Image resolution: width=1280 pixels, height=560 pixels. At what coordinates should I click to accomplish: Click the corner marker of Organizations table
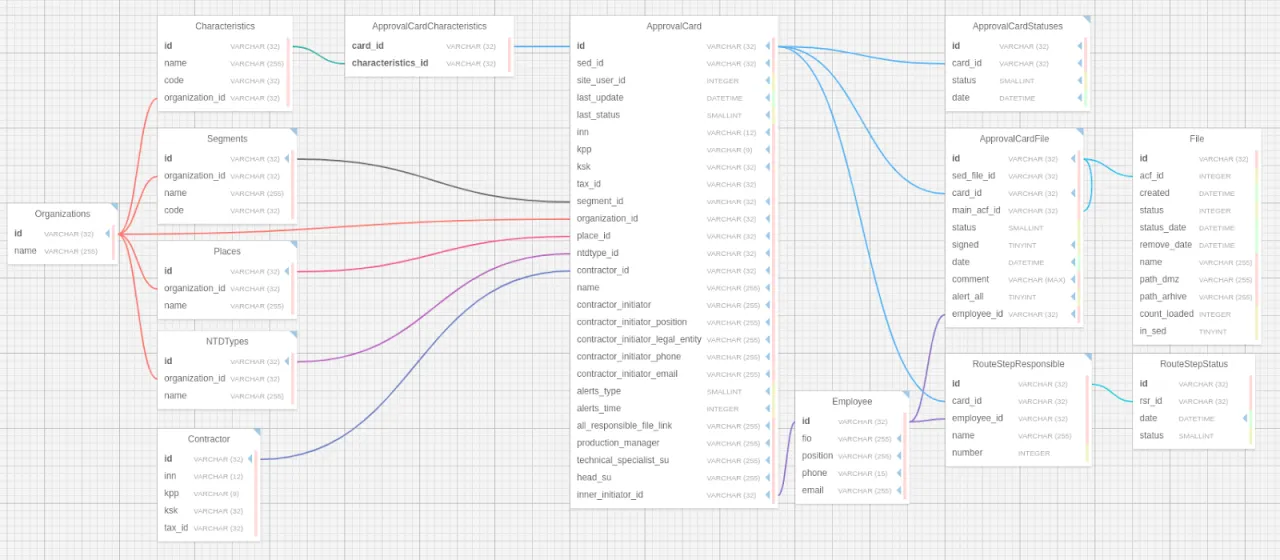click(x=114, y=208)
